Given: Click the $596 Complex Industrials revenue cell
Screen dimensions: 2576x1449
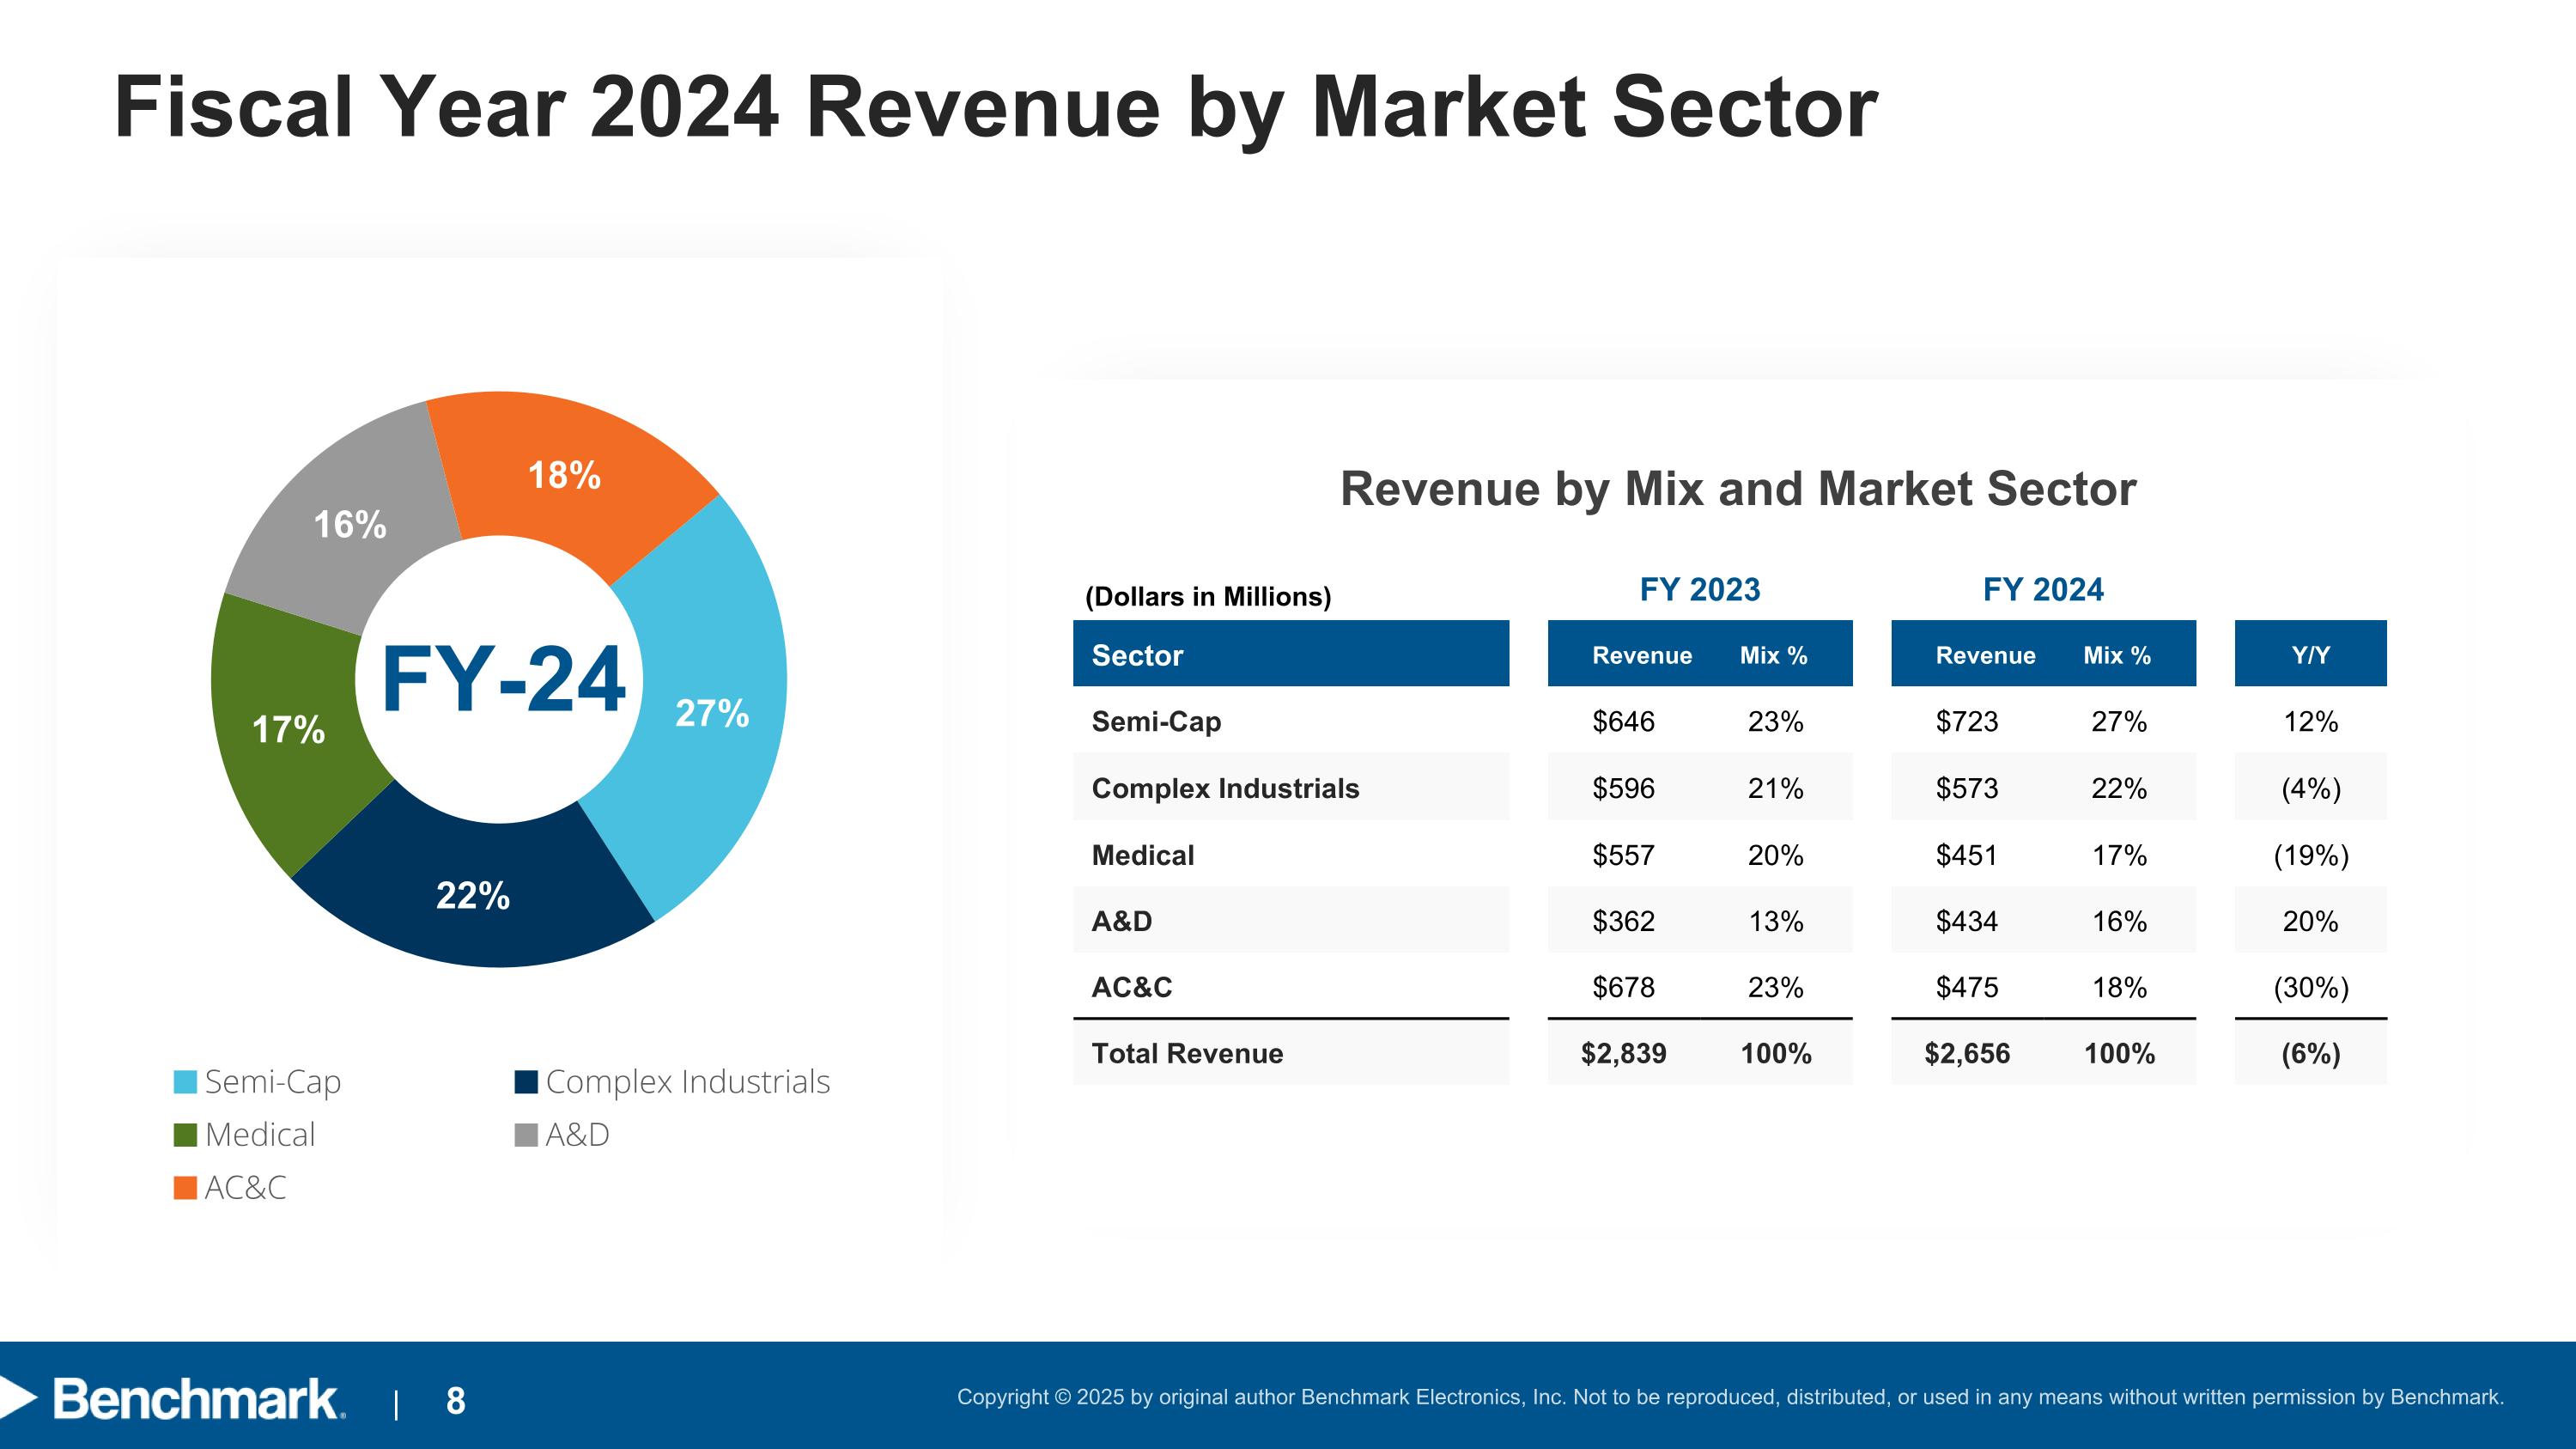Looking at the screenshot, I should pyautogui.click(x=1623, y=789).
